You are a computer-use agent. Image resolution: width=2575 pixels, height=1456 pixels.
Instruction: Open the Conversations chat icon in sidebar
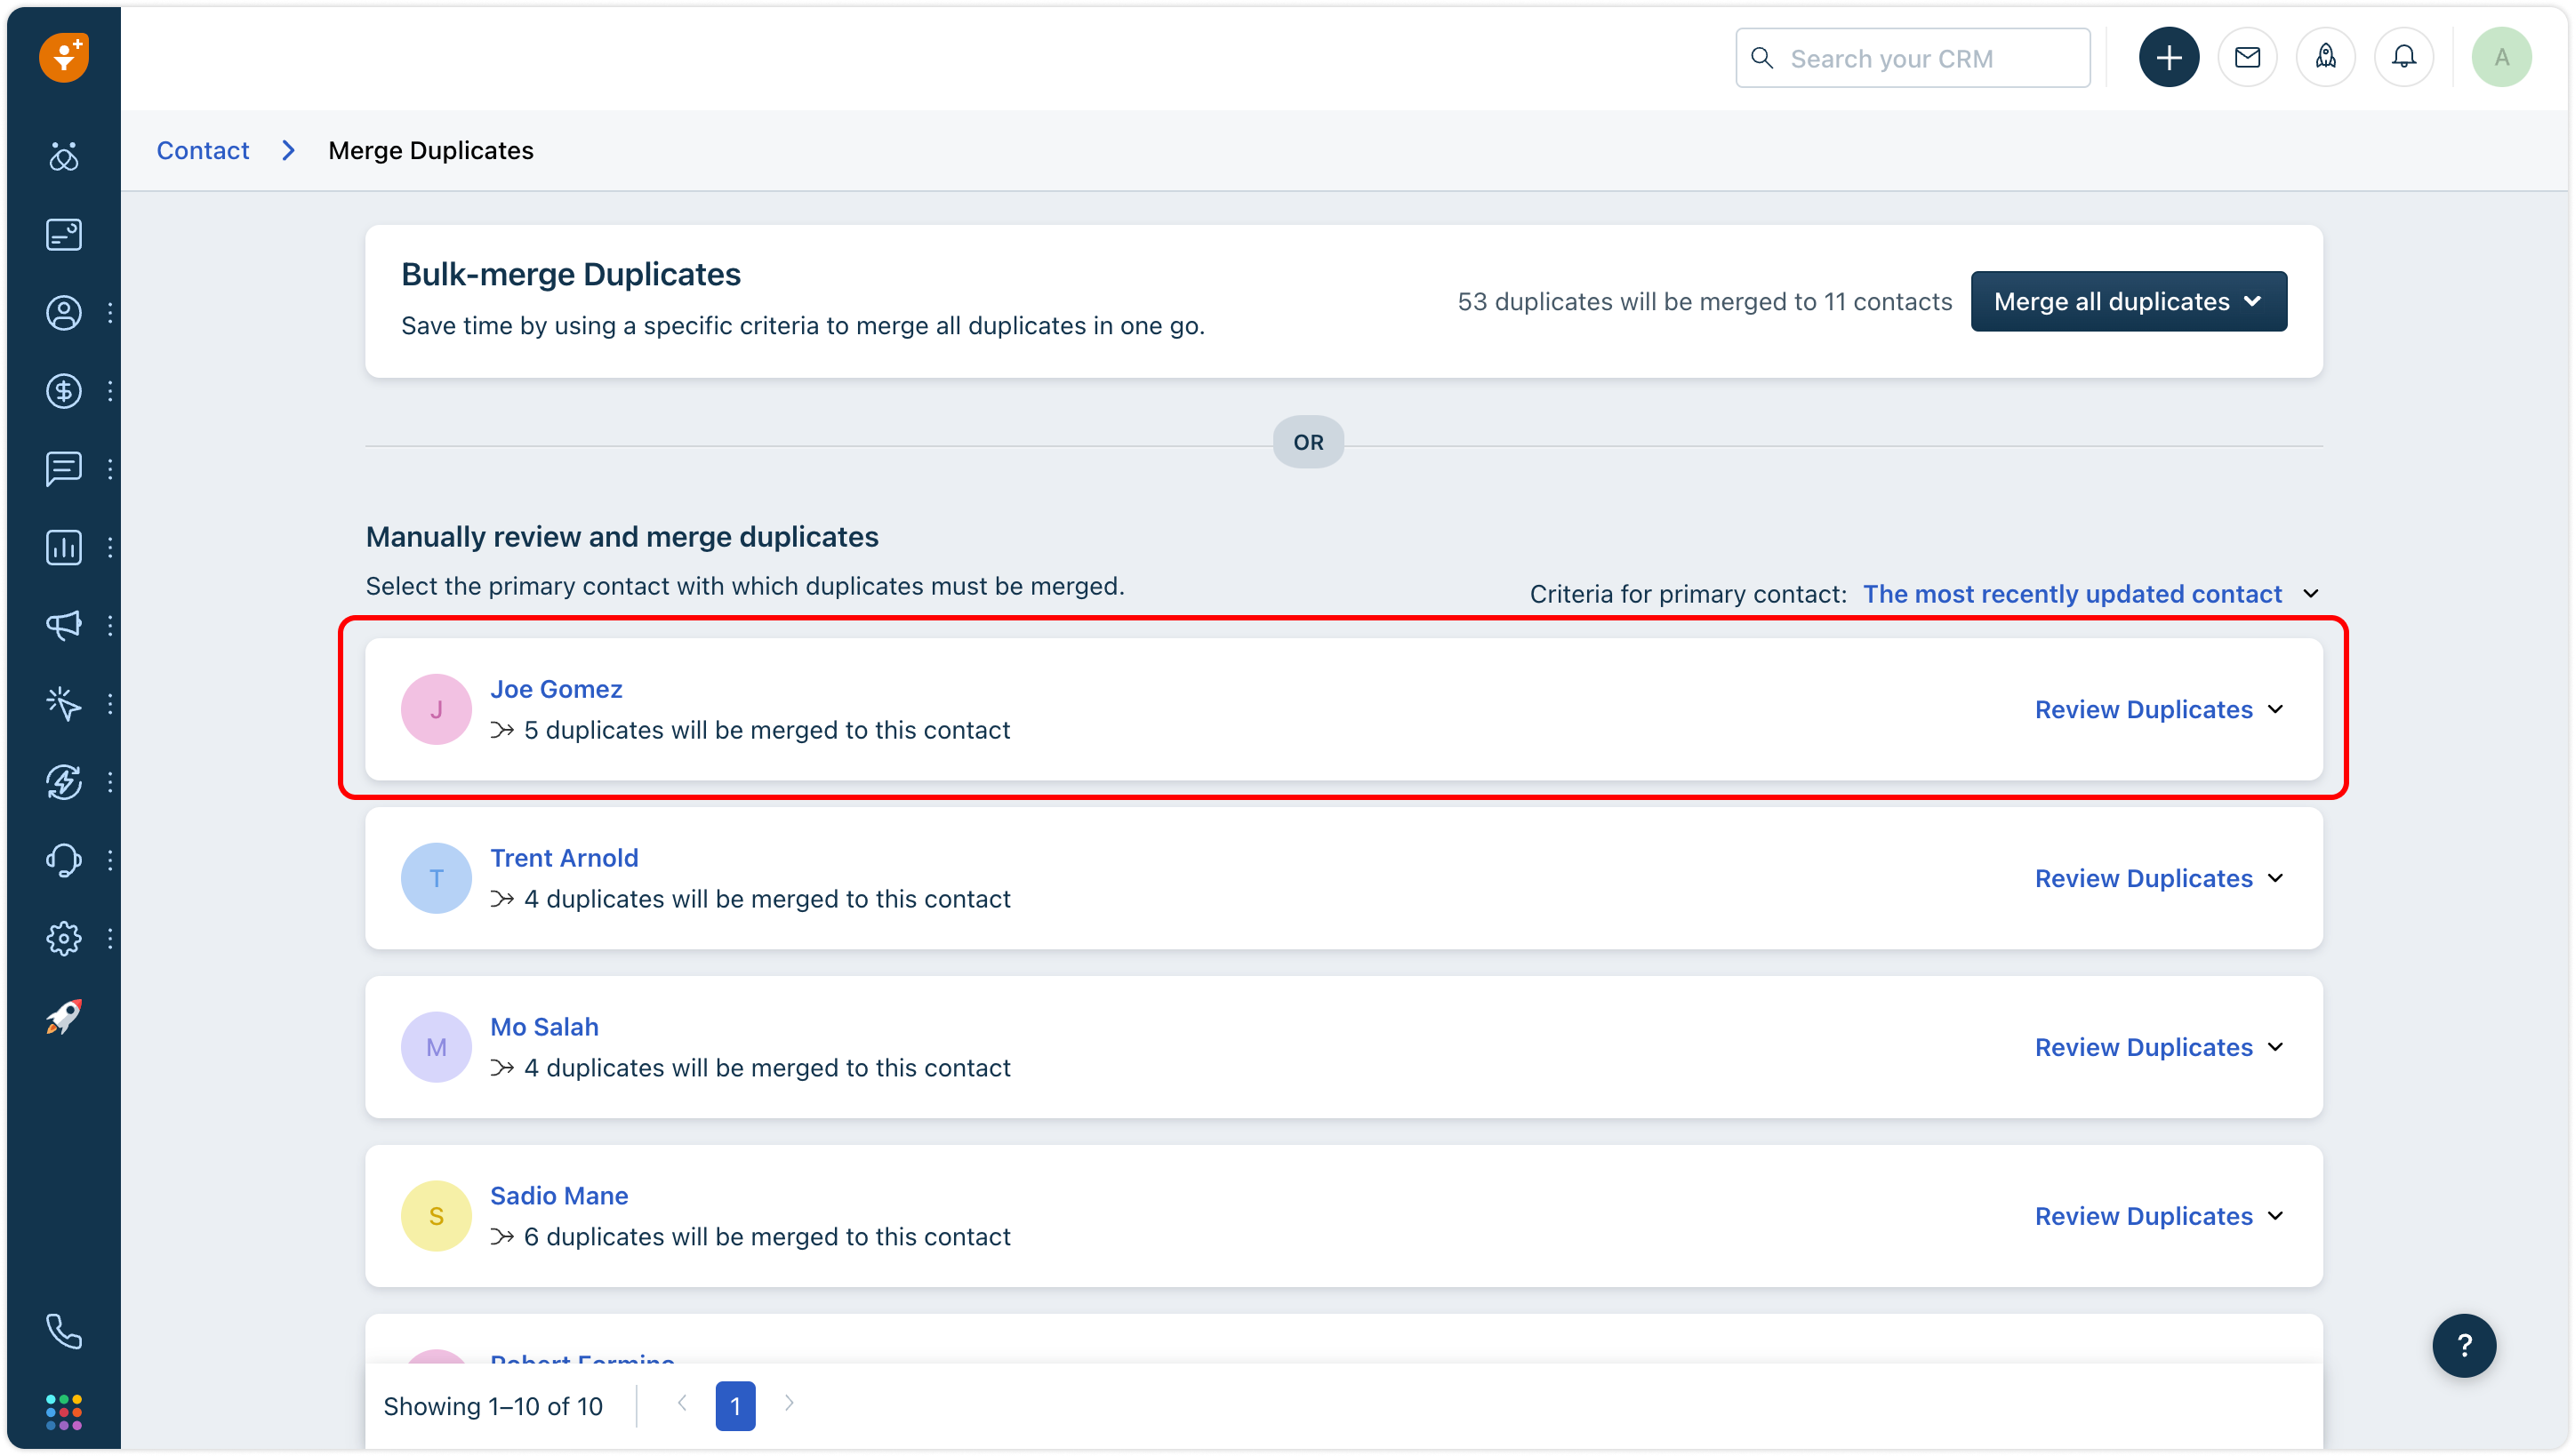pos(64,469)
